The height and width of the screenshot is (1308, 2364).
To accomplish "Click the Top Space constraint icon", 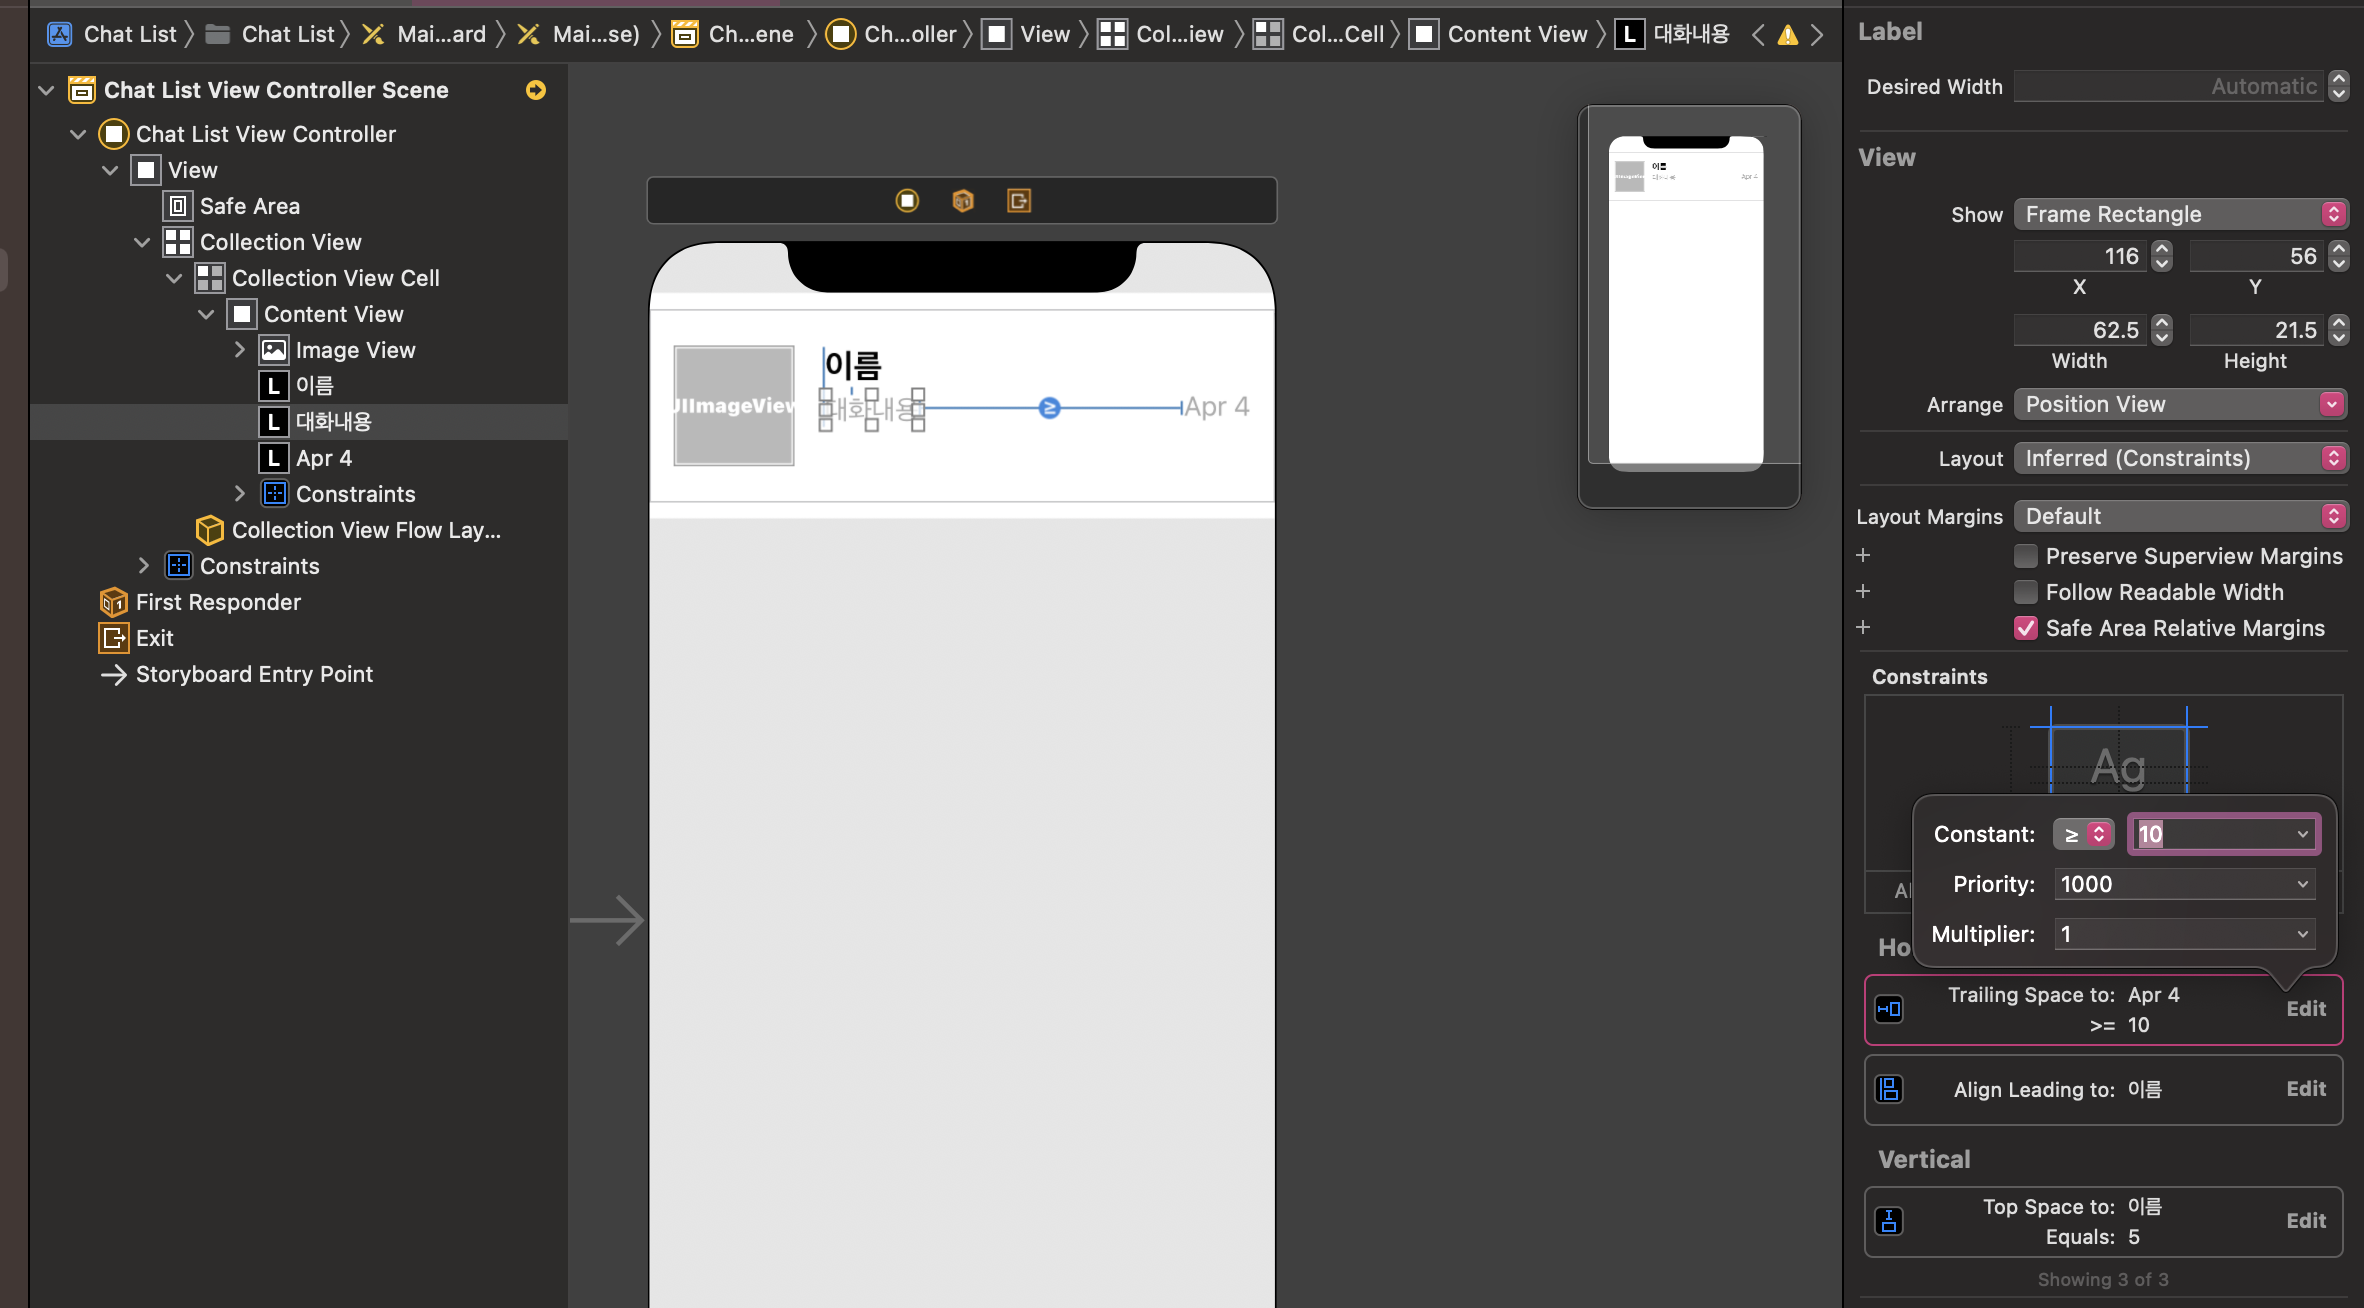I will click(1889, 1221).
